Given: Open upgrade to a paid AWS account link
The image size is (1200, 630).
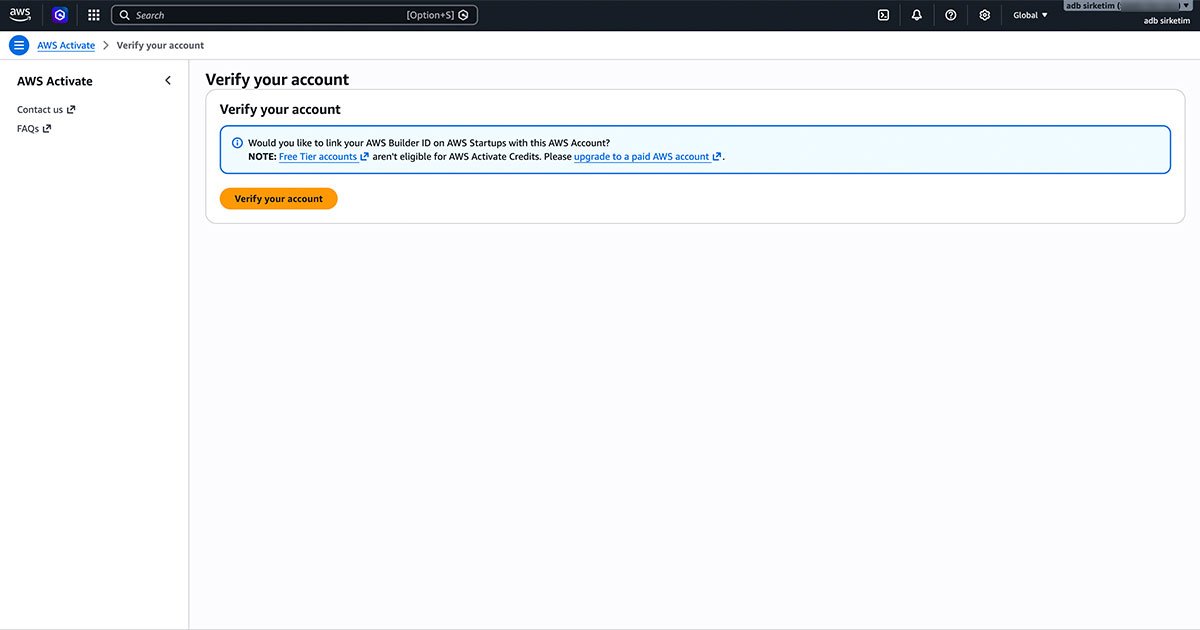Looking at the screenshot, I should tap(648, 157).
